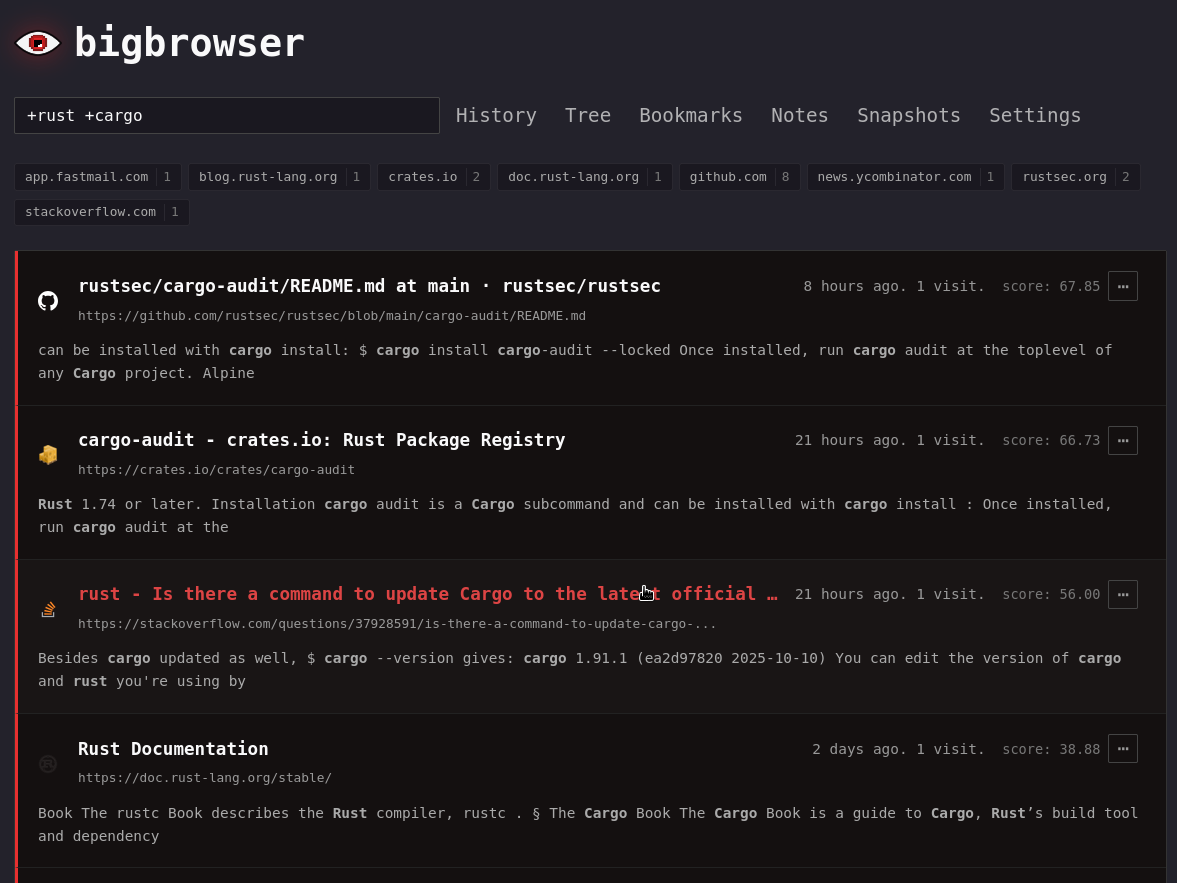Click Rust favicon beside Rust Documentation

[x=48, y=764]
